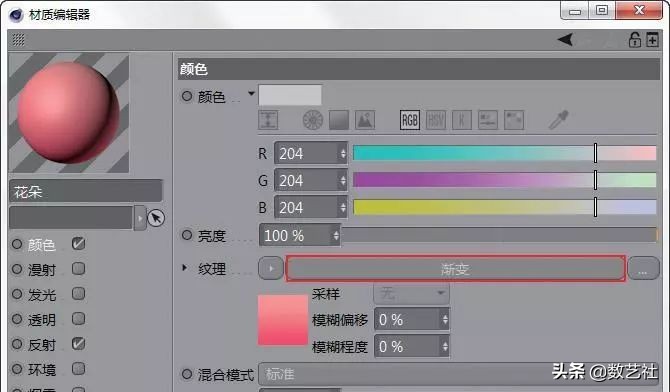Switch to spectrum gradient square mode
Viewport: 670px width, 392px height.
click(339, 120)
